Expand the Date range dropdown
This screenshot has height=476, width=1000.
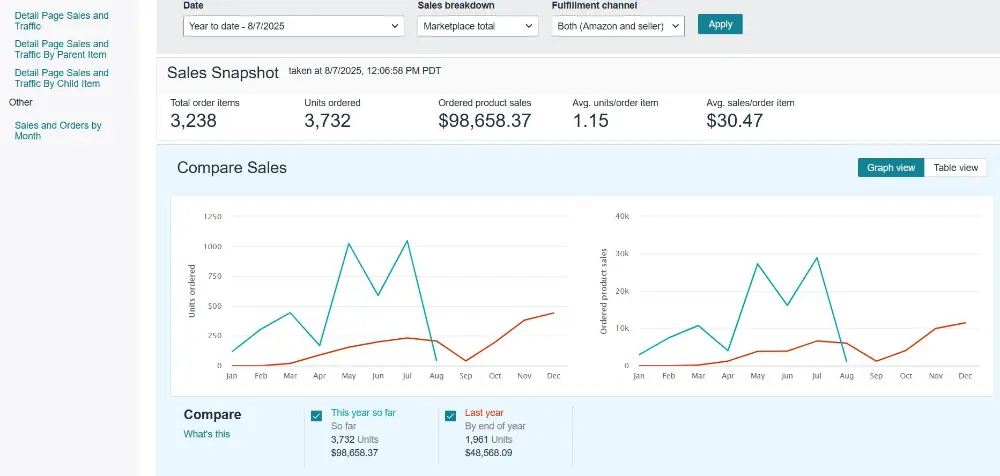click(x=293, y=26)
